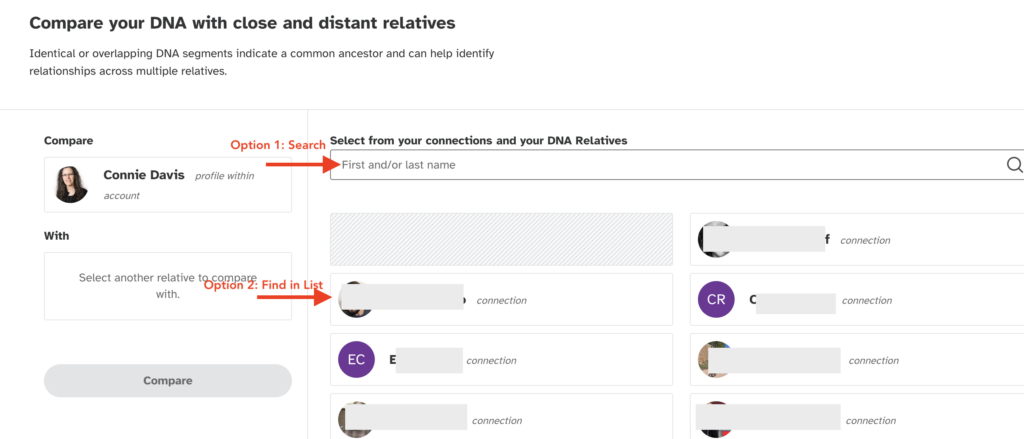This screenshot has width=1024, height=439.
Task: Click the "Select another relative to compare with" box
Action: 168,286
